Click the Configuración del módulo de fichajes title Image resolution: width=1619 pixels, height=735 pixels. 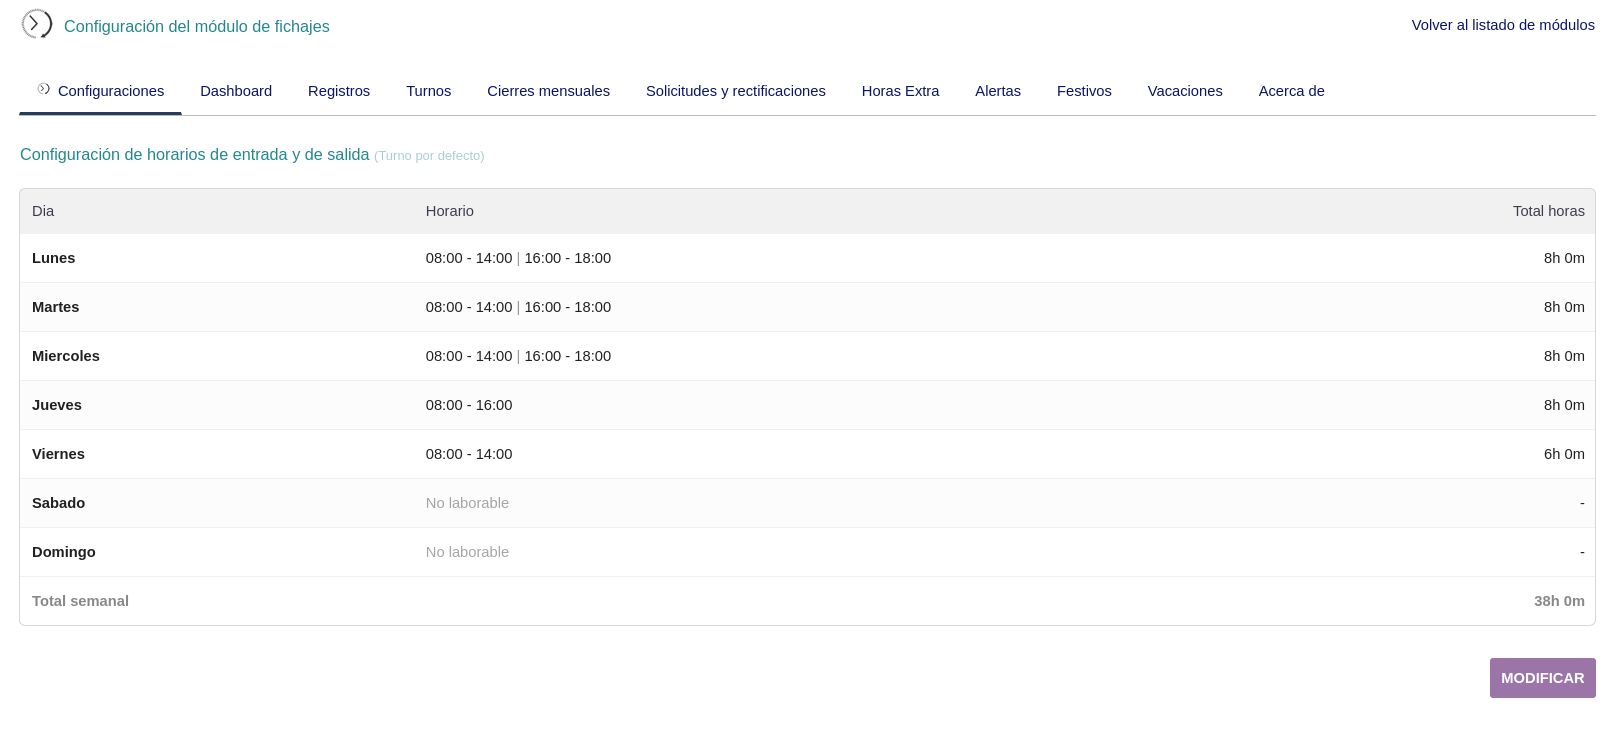point(197,27)
